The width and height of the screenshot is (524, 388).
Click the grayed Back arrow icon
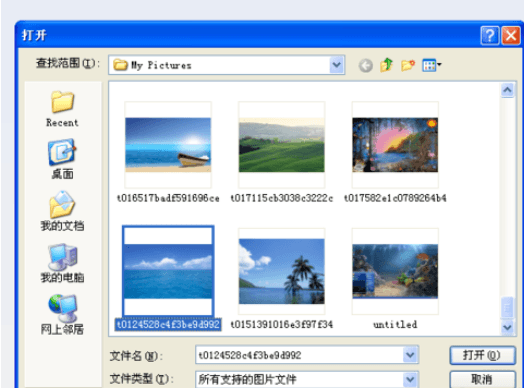click(x=366, y=65)
